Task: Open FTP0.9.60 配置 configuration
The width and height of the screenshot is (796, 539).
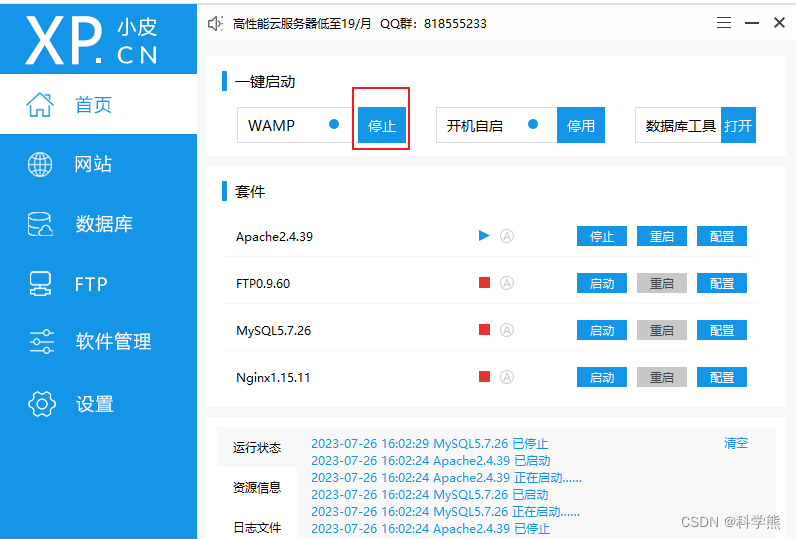Action: [x=721, y=283]
